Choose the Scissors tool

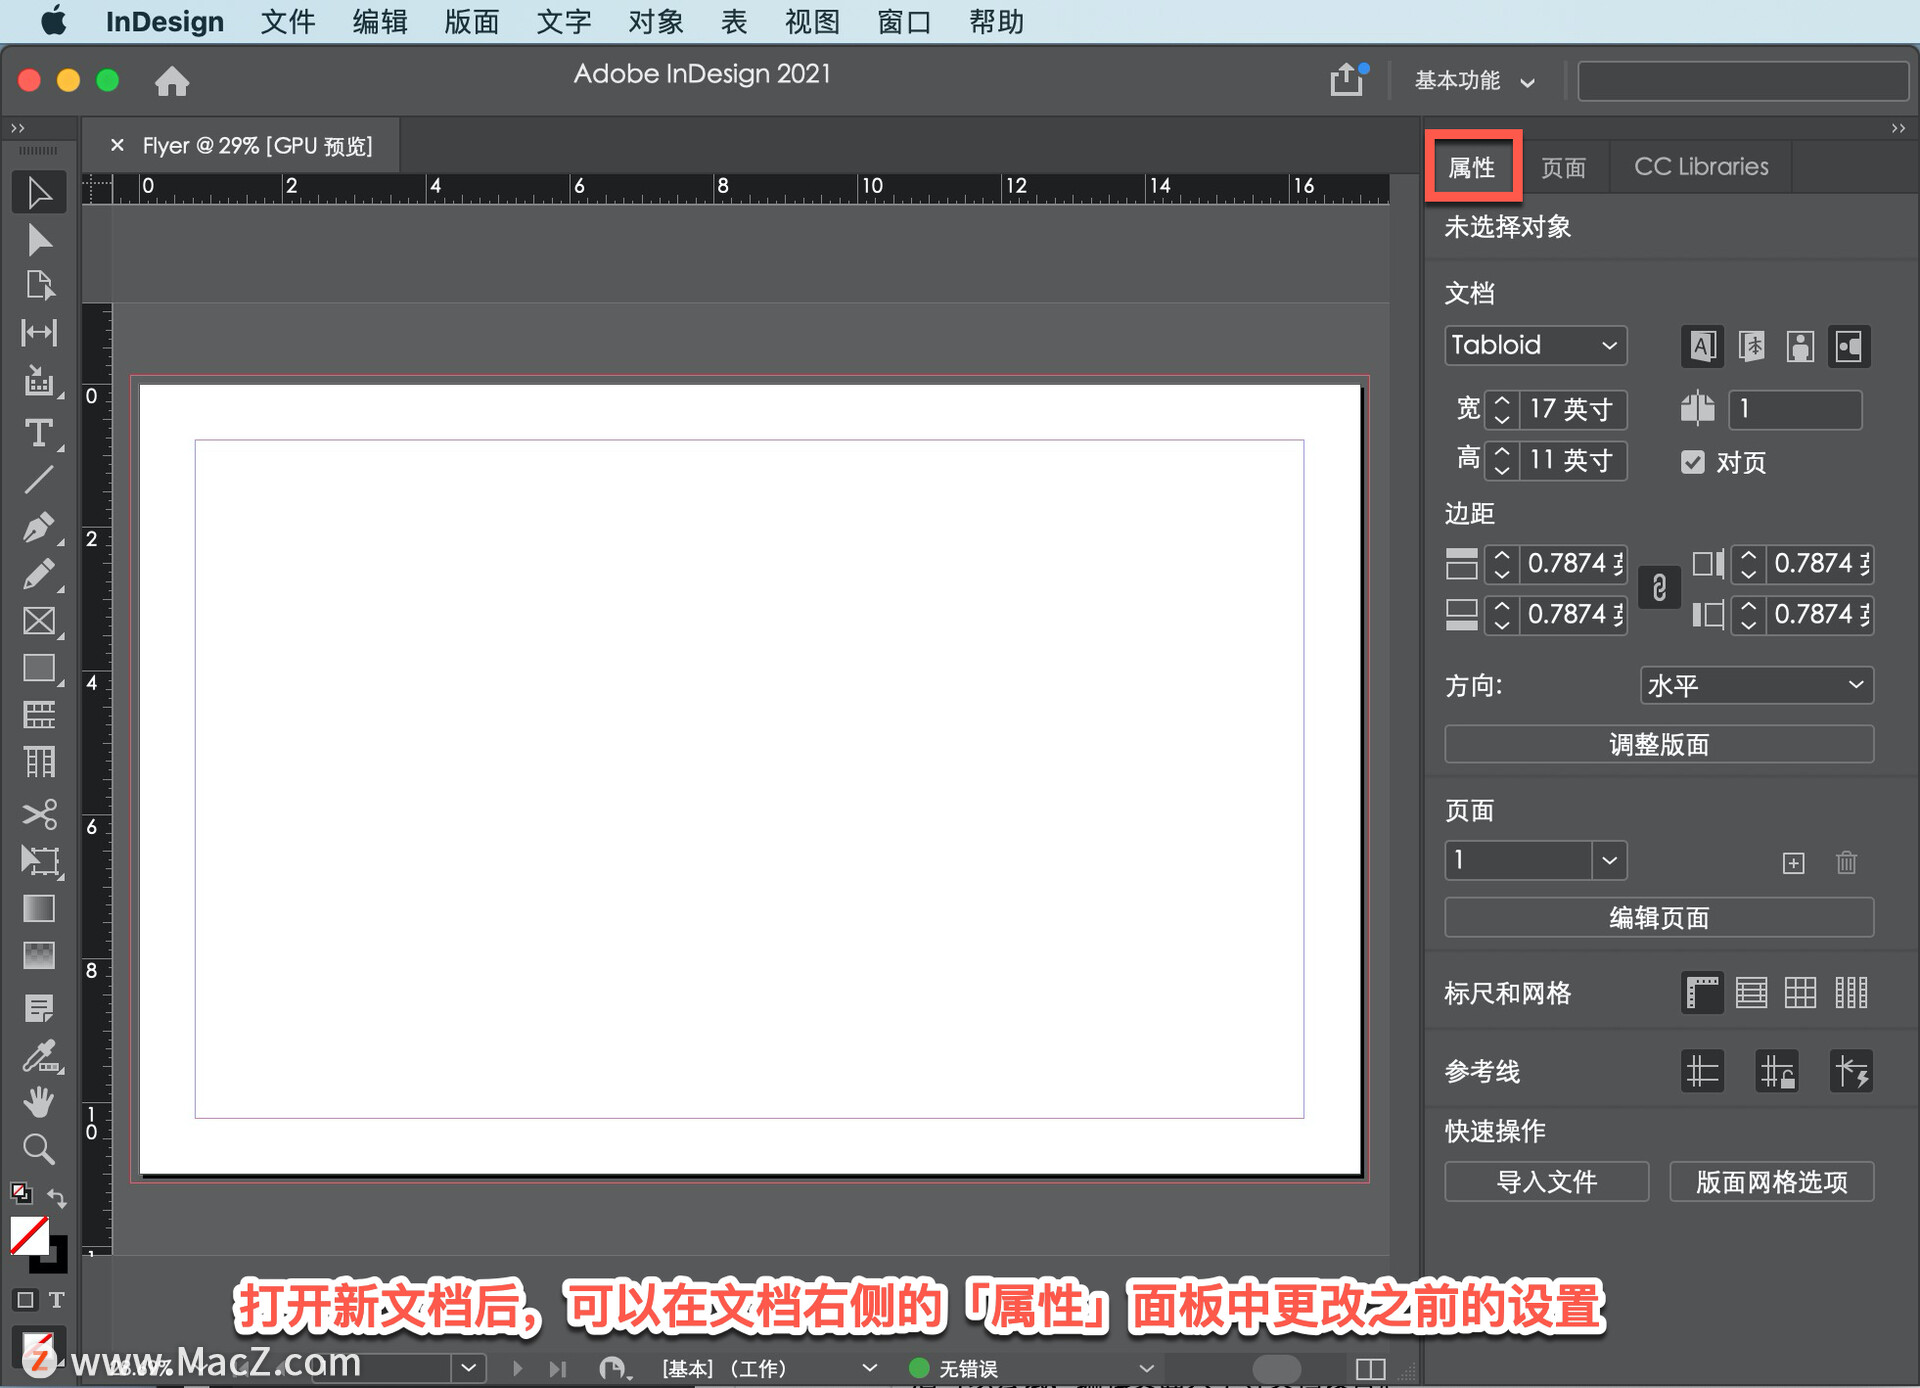coord(39,814)
